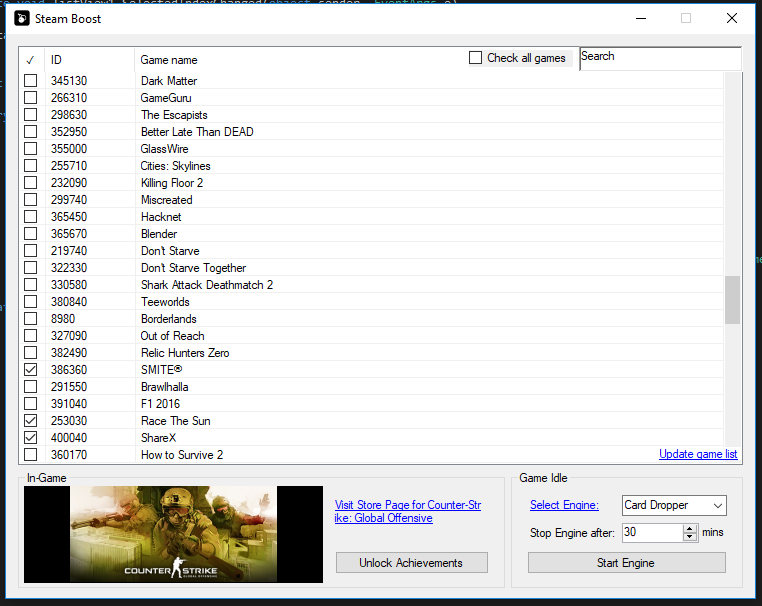Focus the Search input box

(x=660, y=58)
